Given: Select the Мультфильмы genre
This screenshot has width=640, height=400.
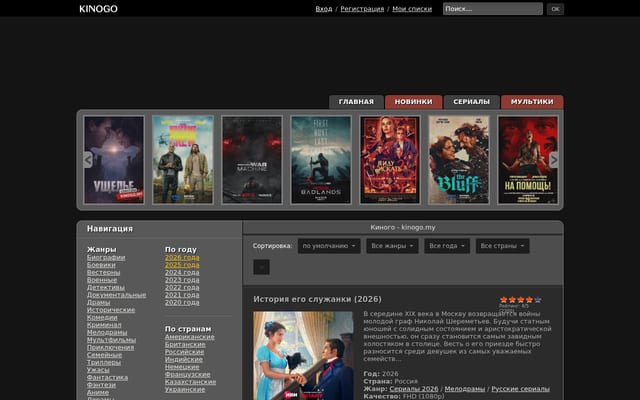Looking at the screenshot, I should [x=111, y=340].
